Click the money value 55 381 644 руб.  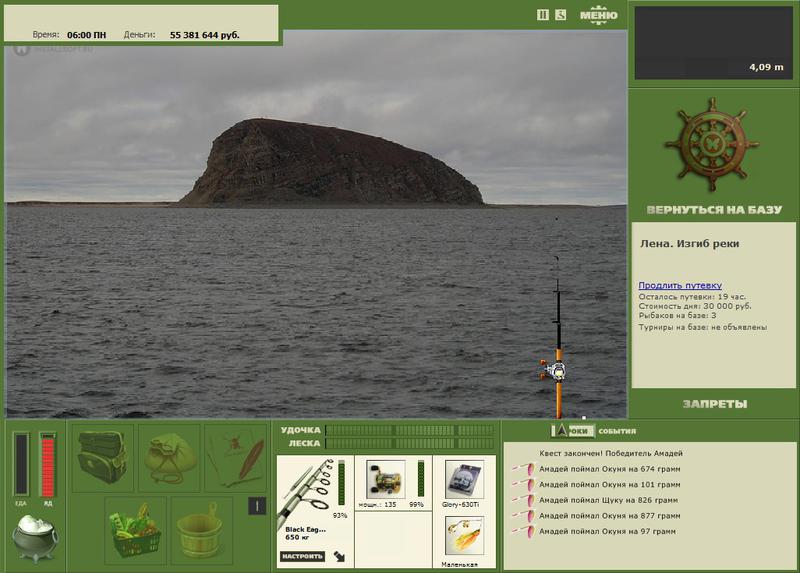[205, 35]
